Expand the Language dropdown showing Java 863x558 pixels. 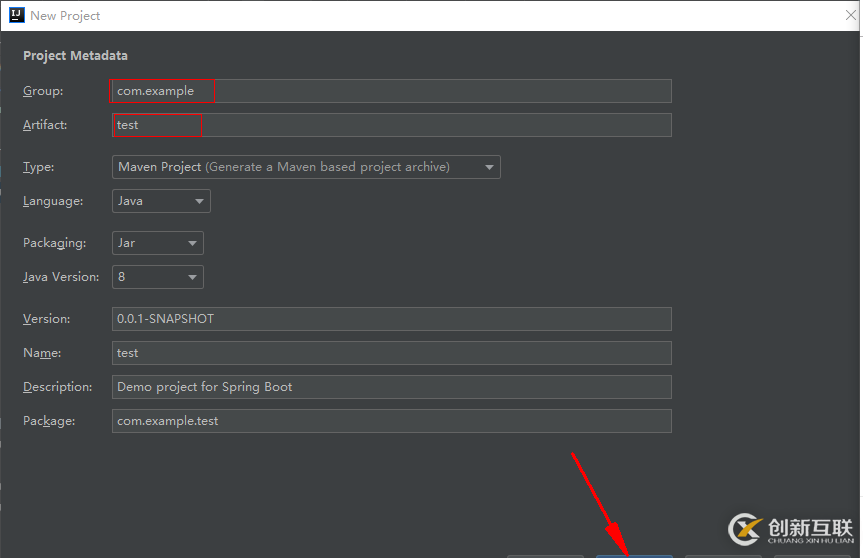pos(161,201)
